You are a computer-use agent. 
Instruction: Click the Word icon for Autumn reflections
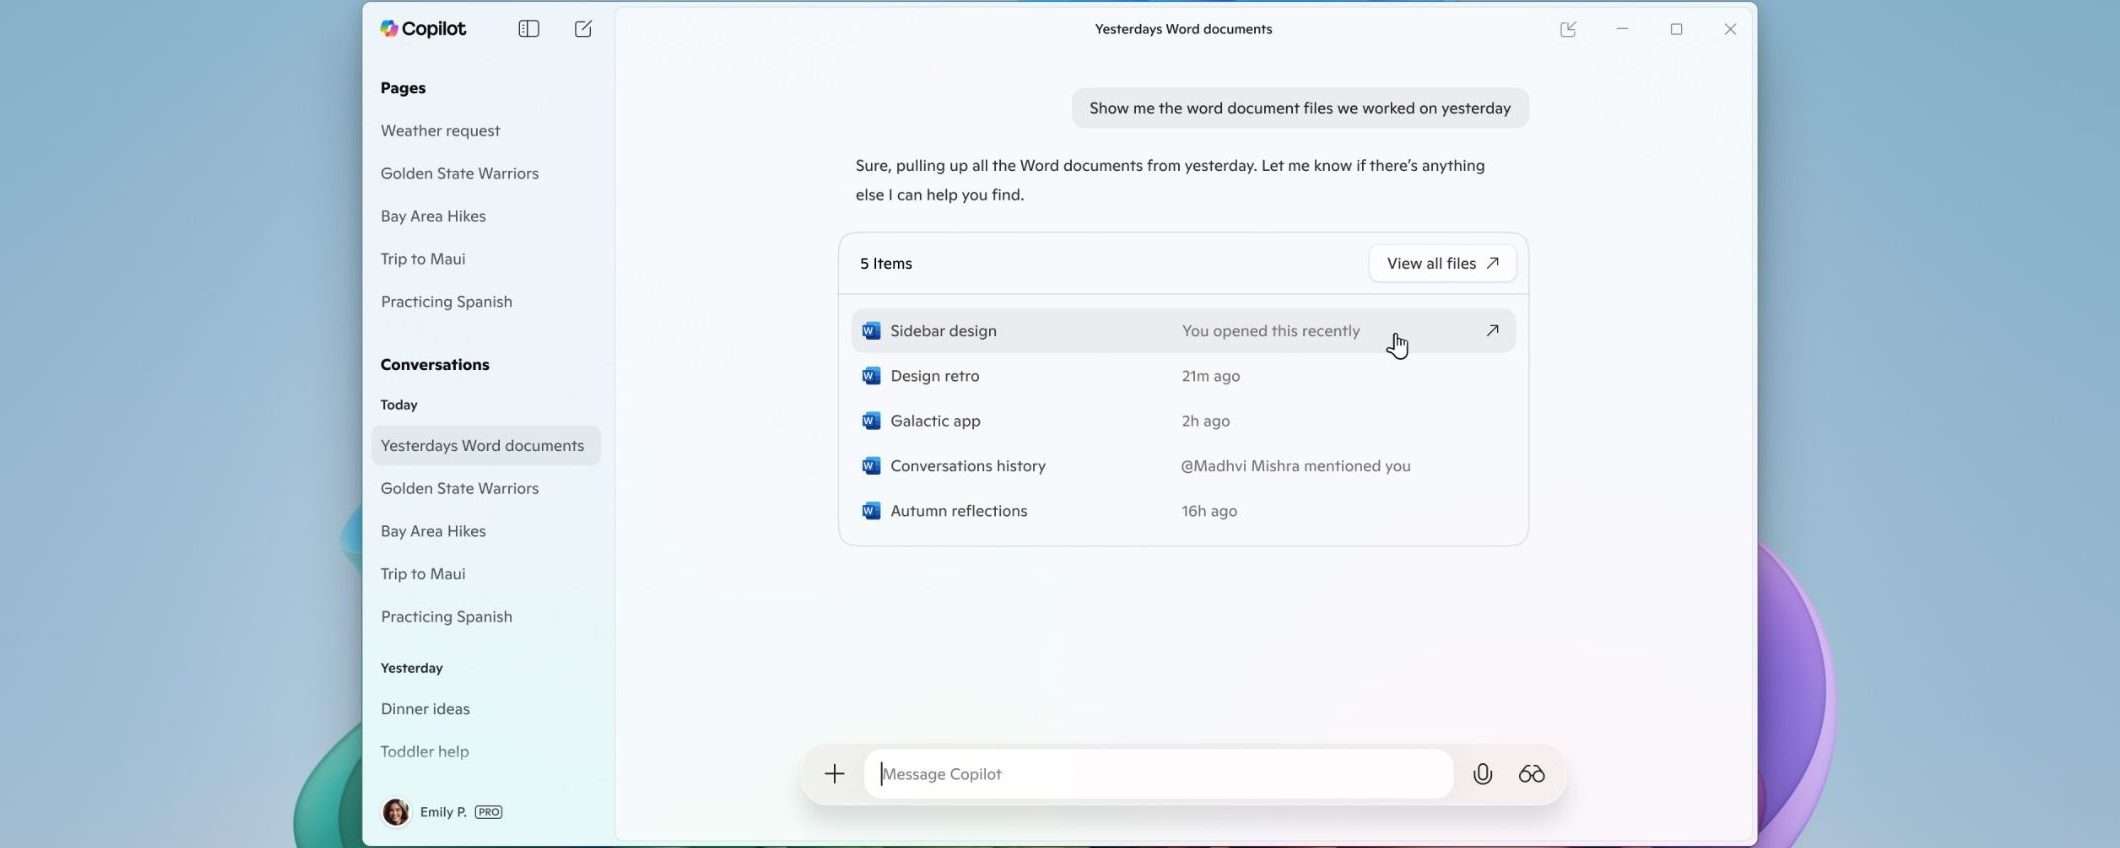(x=871, y=511)
